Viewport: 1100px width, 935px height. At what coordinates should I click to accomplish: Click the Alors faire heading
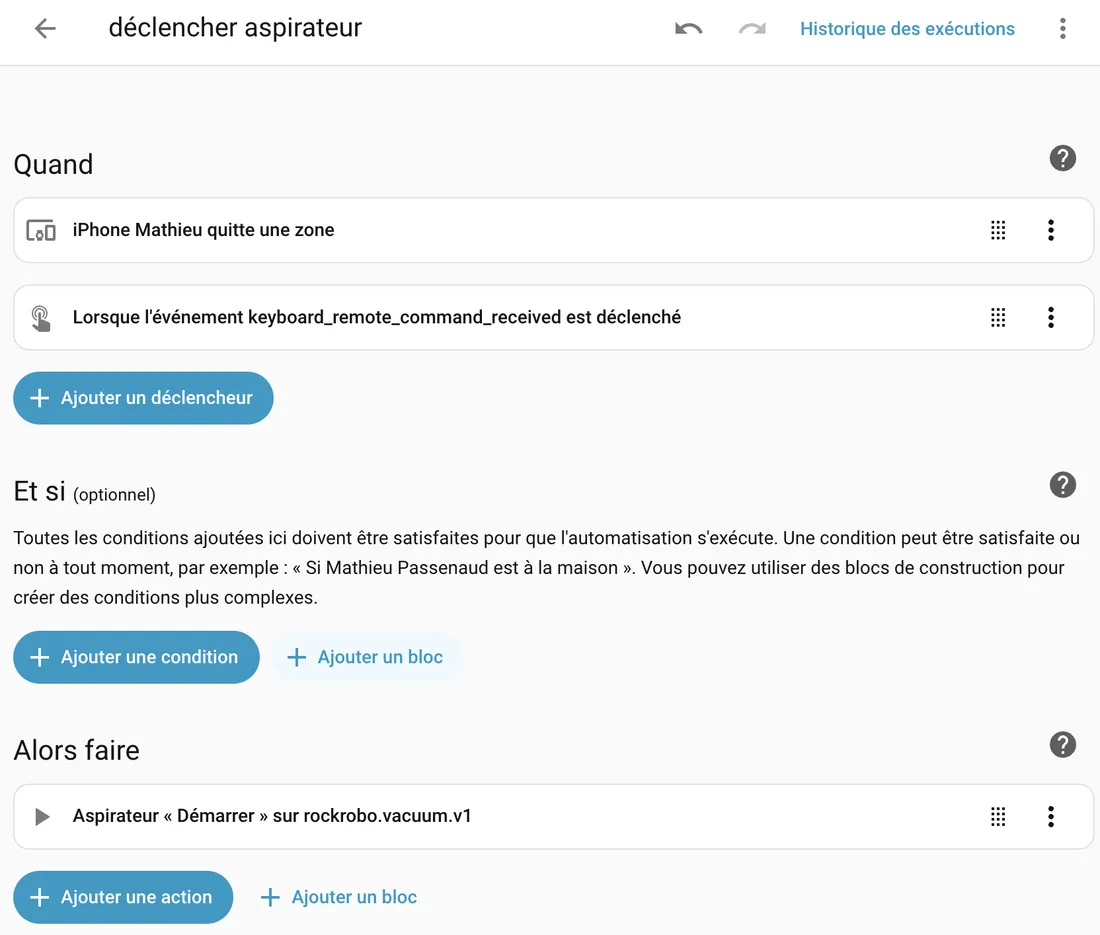76,751
